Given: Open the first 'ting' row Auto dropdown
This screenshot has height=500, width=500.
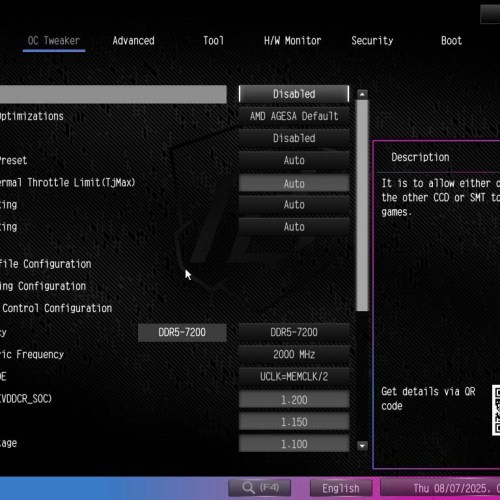Looking at the screenshot, I should coord(294,205).
